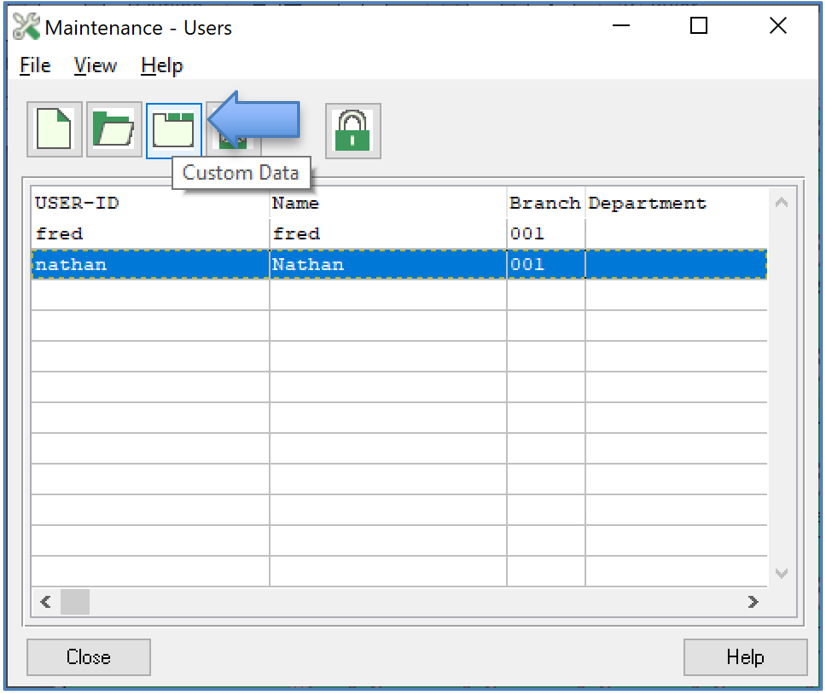
Task: Select Nathan in the Name column
Action: click(308, 265)
